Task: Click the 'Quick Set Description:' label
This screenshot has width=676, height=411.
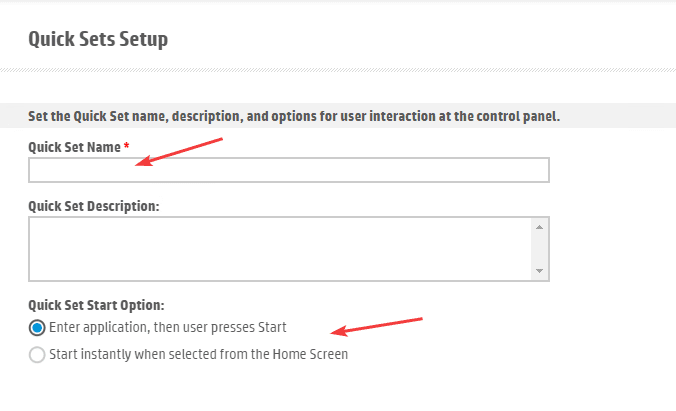Action: tap(94, 206)
